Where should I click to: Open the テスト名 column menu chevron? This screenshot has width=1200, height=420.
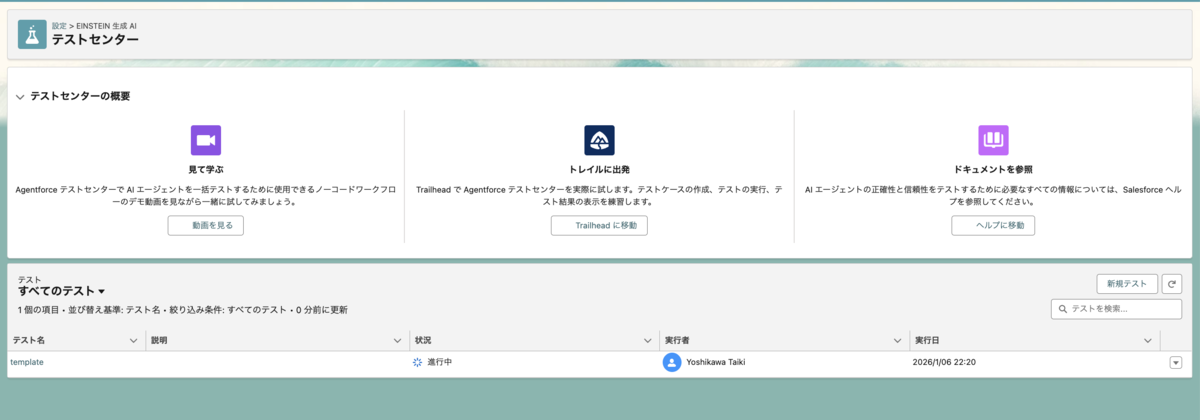coord(134,341)
